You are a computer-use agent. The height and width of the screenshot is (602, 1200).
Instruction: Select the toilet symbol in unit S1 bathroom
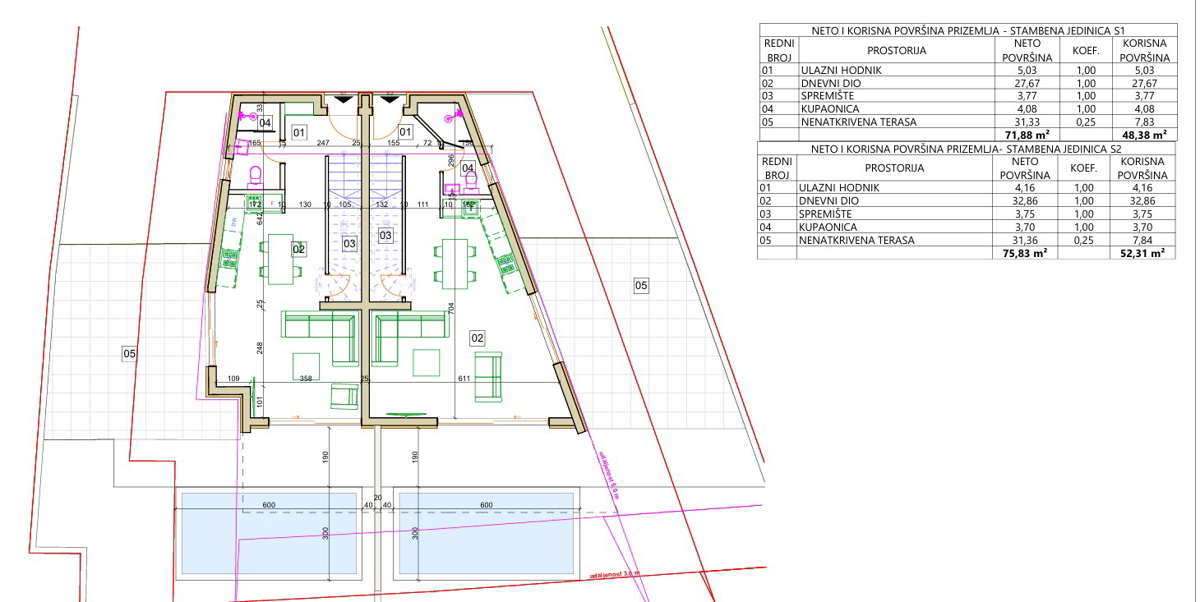click(253, 177)
